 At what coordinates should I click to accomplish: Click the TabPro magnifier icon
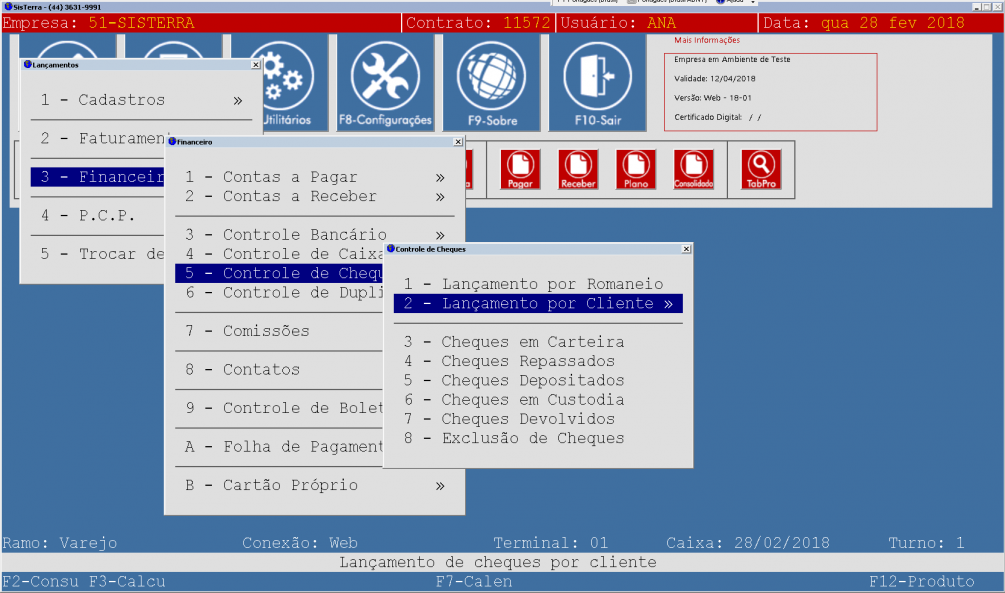[760, 169]
